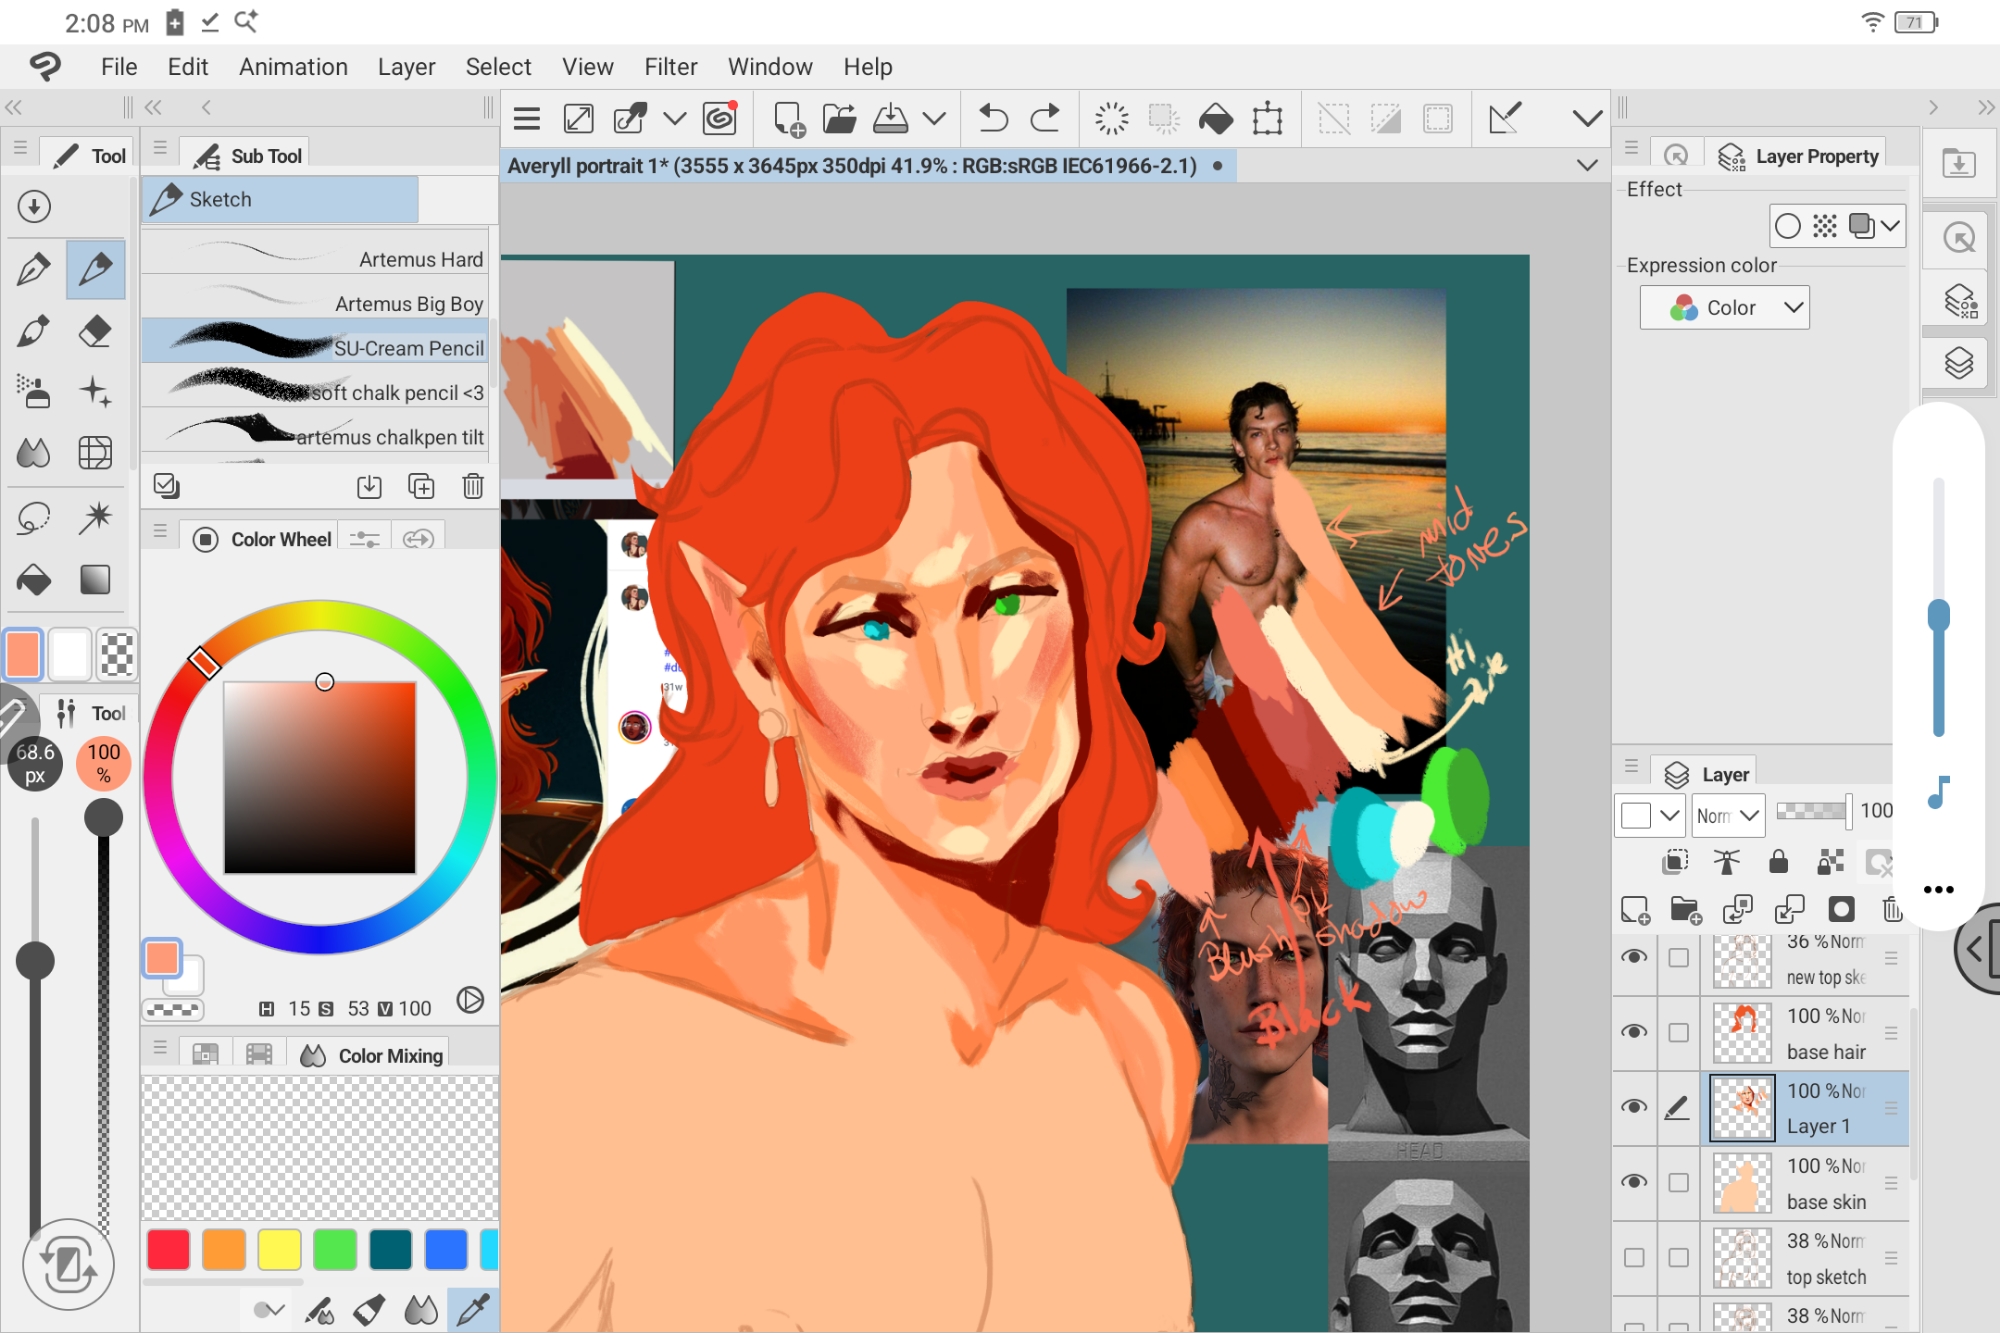Select the Lasso selection tool
Image resolution: width=2000 pixels, height=1333 pixels.
click(x=34, y=518)
